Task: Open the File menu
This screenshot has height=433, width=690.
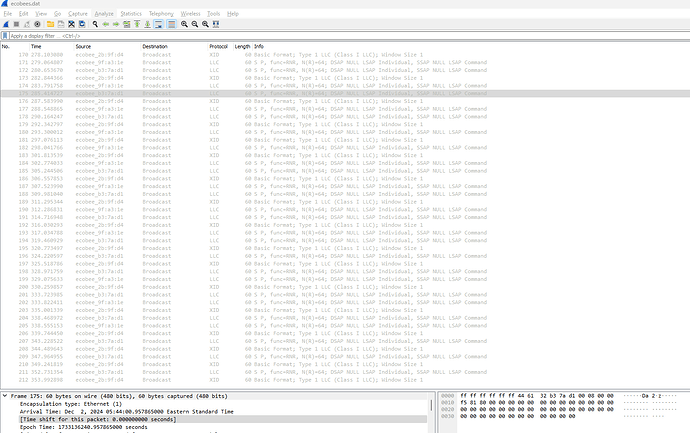Action: coord(8,14)
